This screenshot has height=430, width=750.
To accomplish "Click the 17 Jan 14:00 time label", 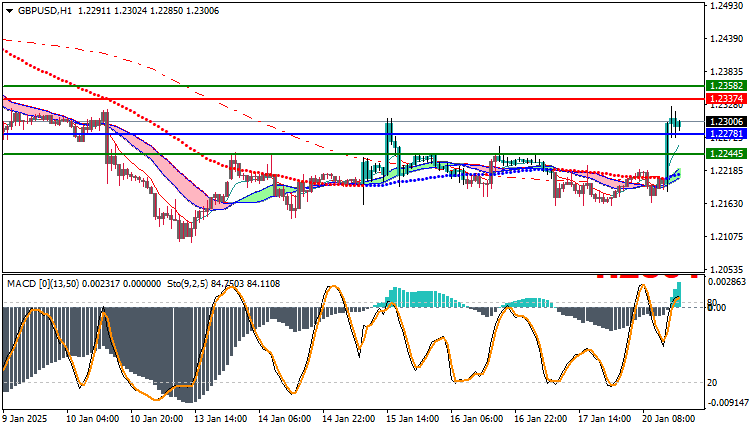I will point(605,419).
